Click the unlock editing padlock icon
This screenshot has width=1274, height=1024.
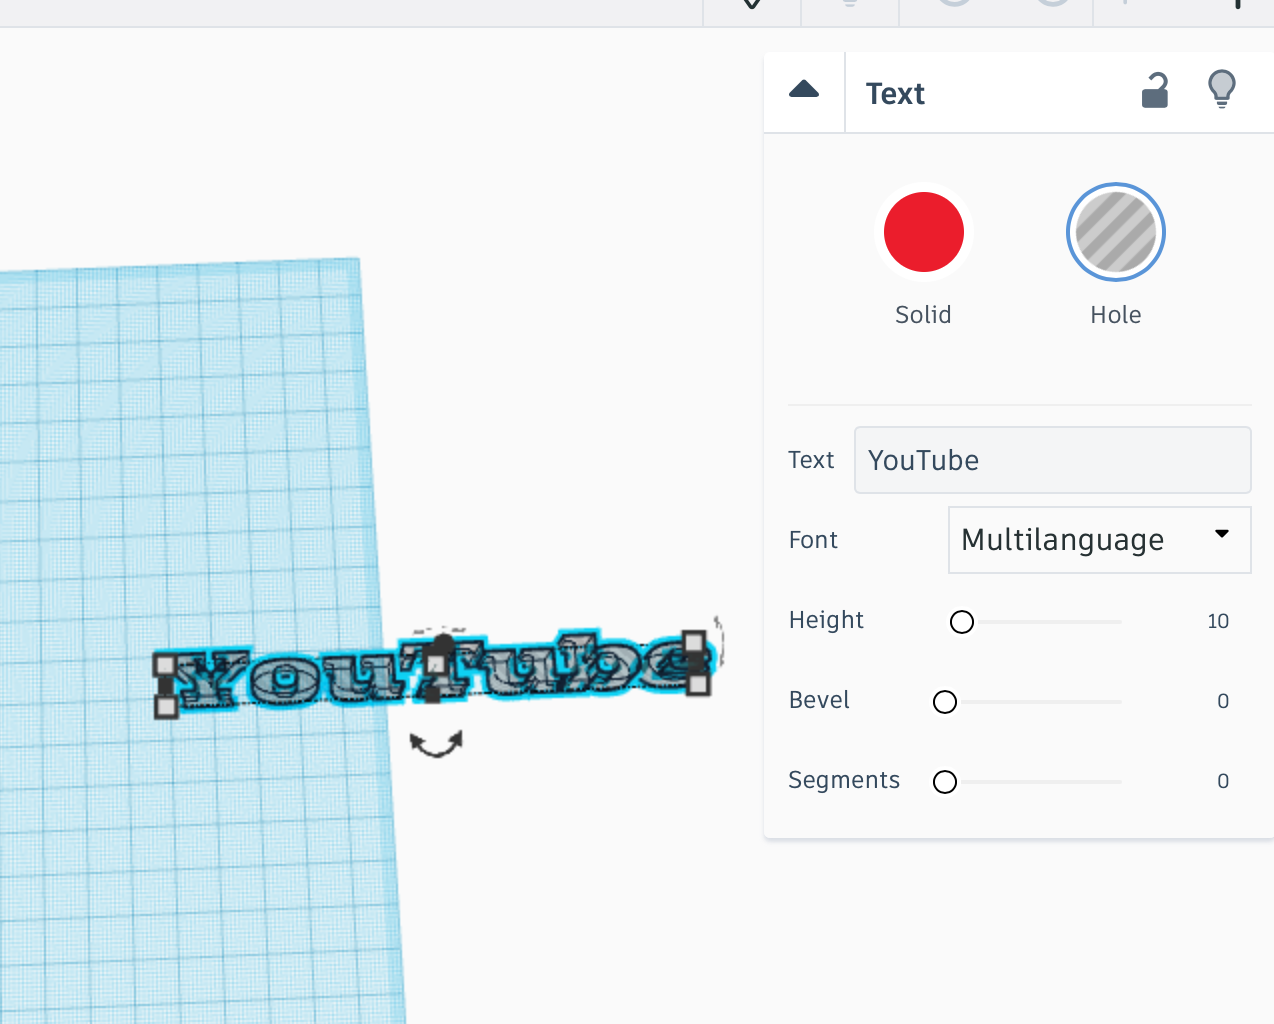click(1155, 91)
